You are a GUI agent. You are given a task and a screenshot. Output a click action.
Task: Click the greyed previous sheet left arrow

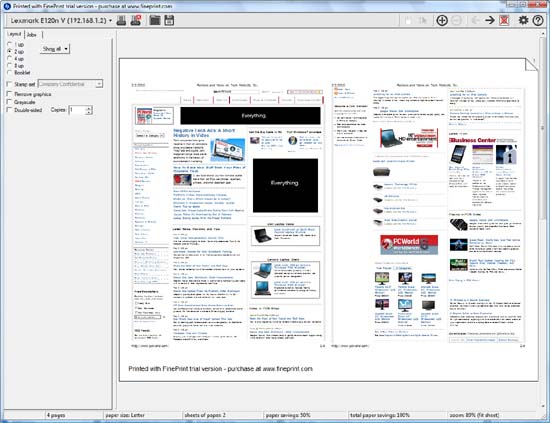[475, 20]
